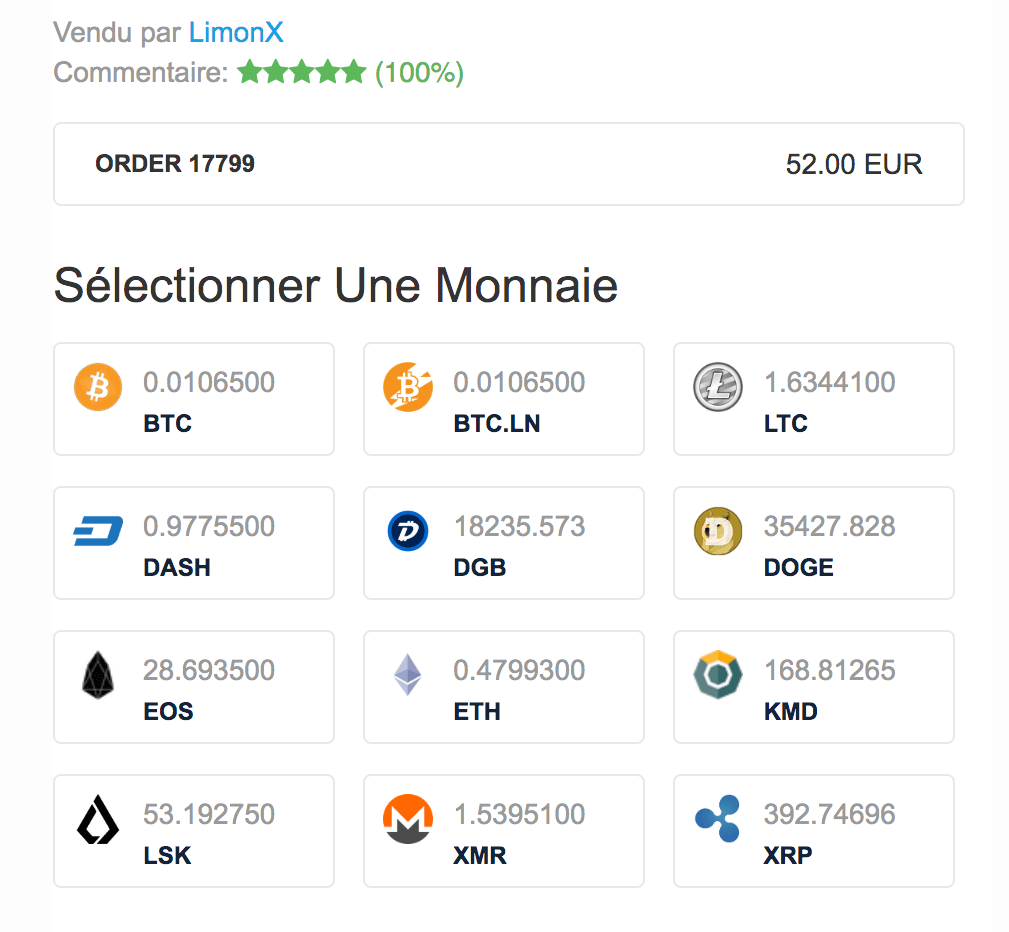Click the five-star seller rating
This screenshot has height=932, width=1009.
[301, 72]
